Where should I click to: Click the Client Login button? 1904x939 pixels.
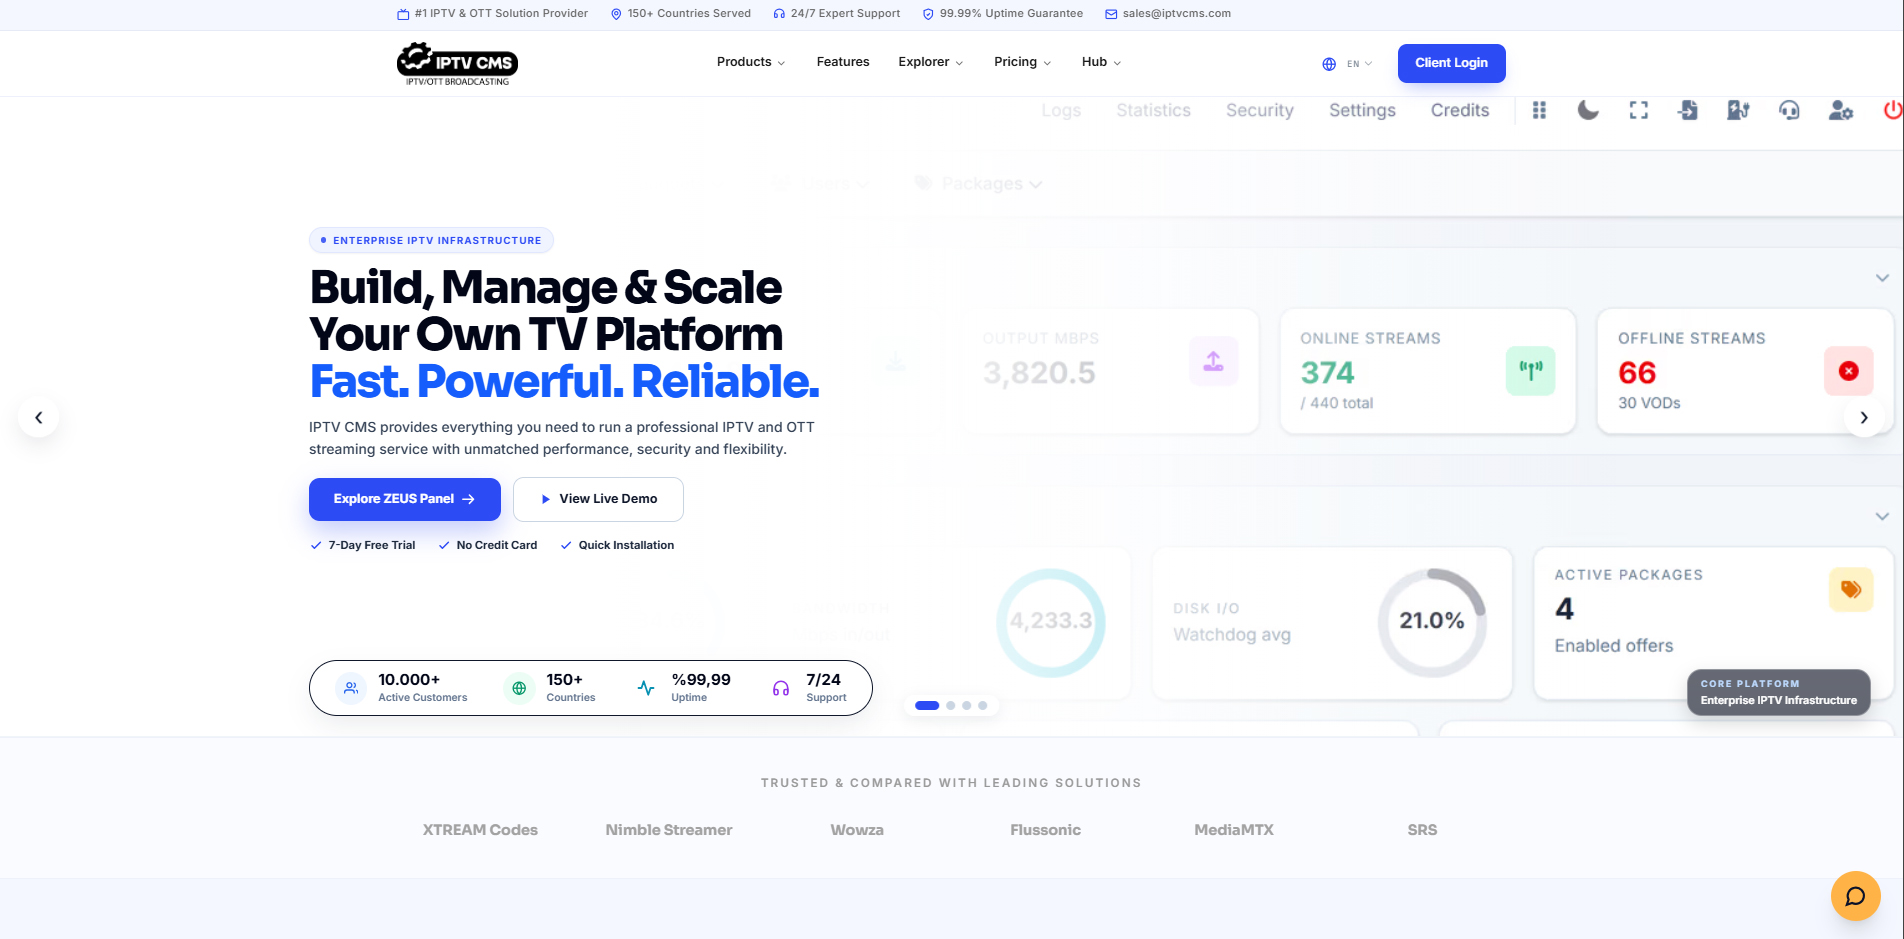[x=1452, y=63]
